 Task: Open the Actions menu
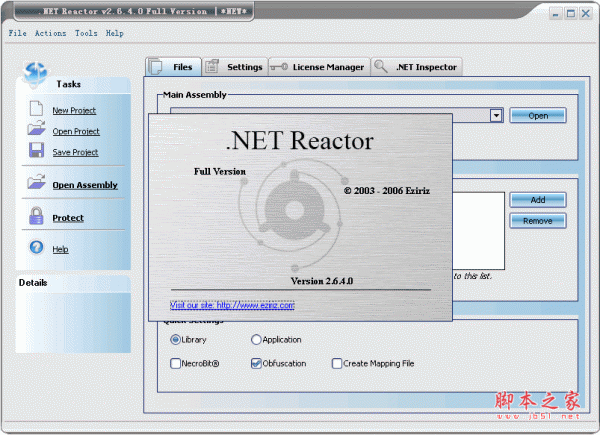pos(51,33)
